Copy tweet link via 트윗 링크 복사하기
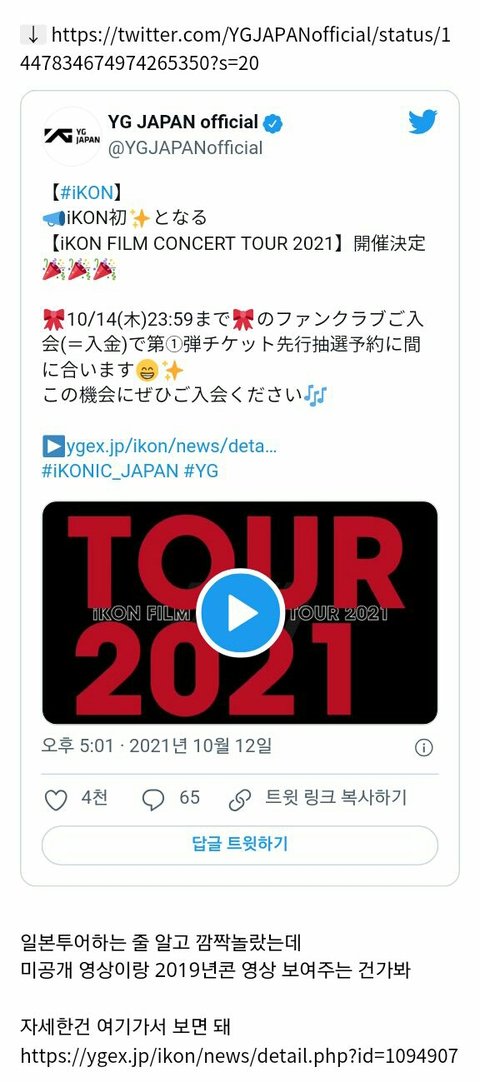The image size is (480, 1082). click(x=336, y=798)
